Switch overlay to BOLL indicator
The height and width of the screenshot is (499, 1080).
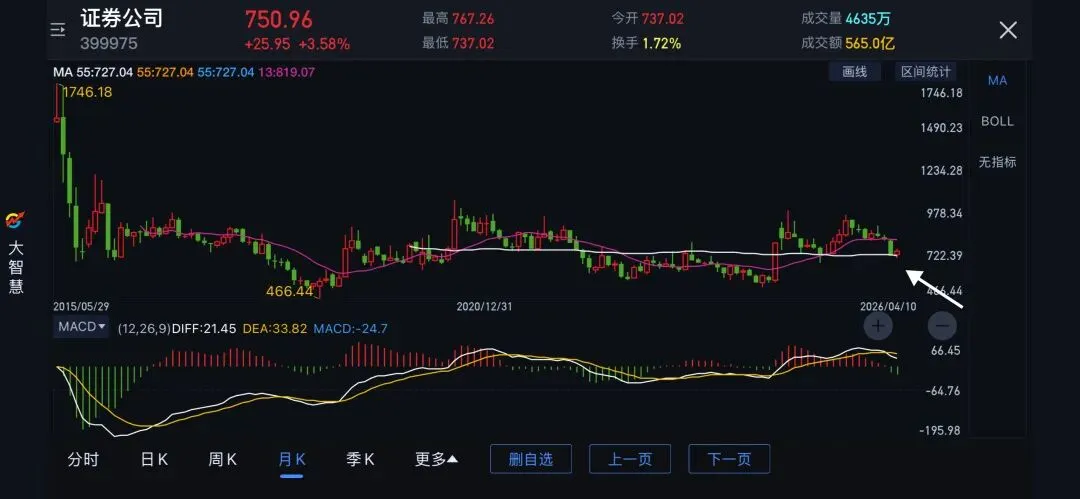pyautogui.click(x=997, y=121)
